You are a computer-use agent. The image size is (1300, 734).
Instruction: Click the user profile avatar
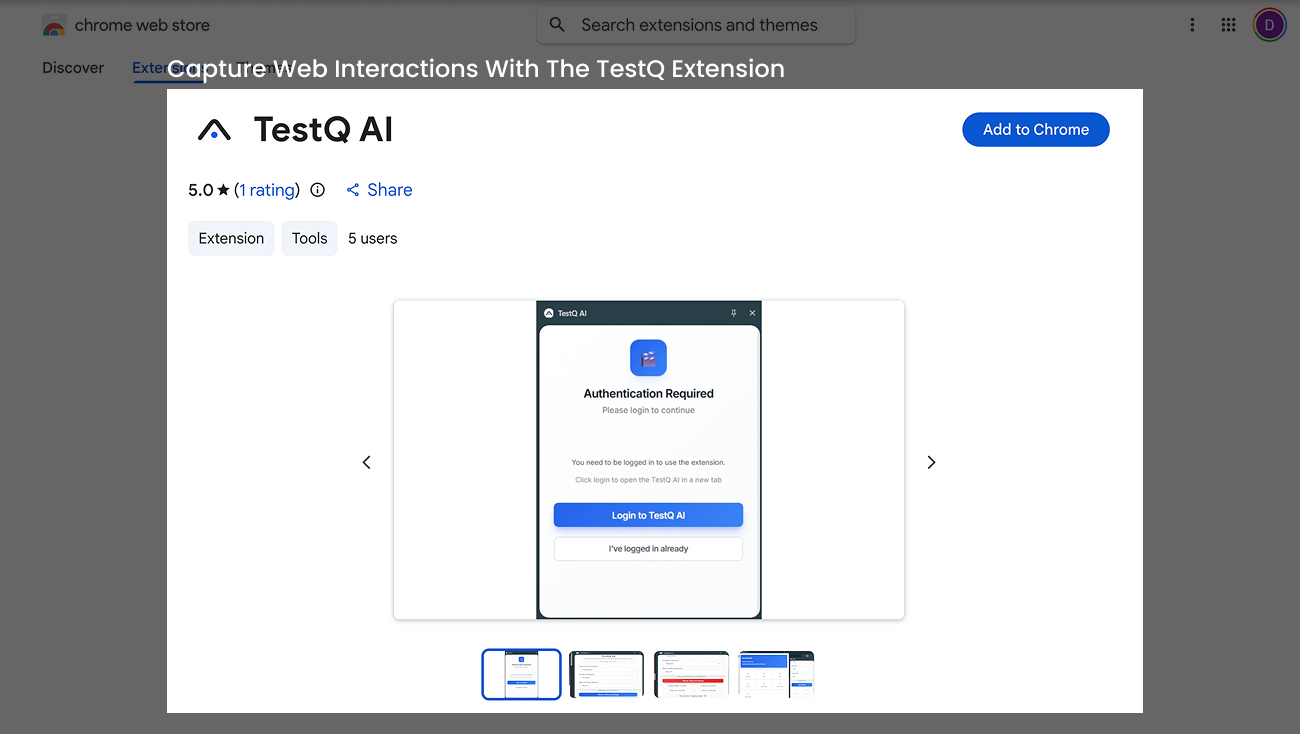[1269, 25]
